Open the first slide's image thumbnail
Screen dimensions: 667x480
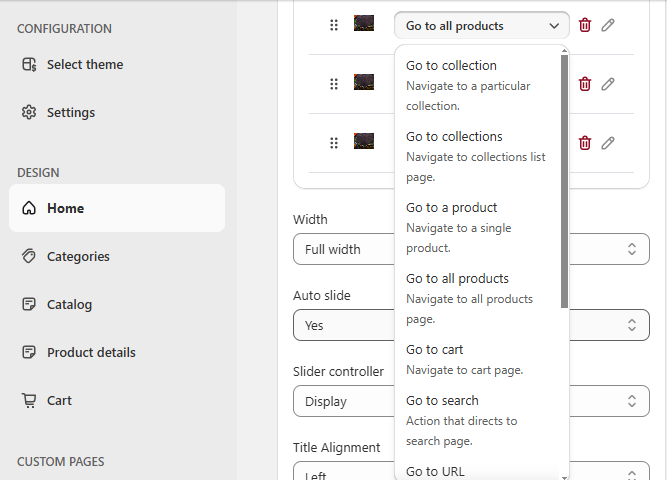click(364, 23)
